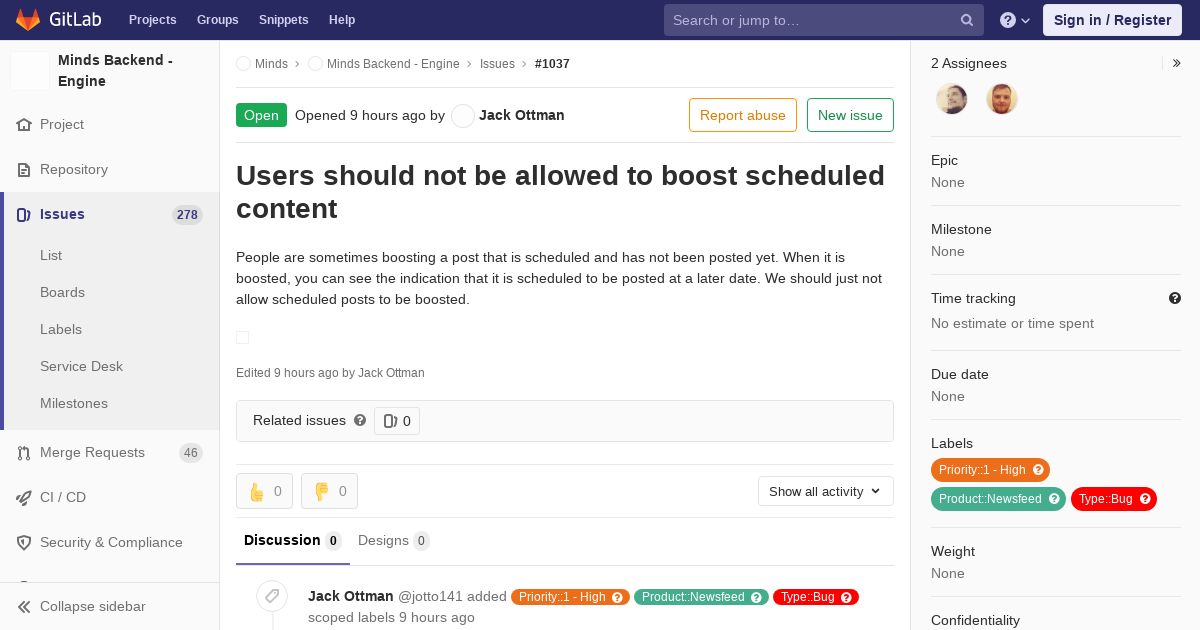This screenshot has width=1200, height=630.
Task: Open issues List in sidebar
Action: [51, 255]
